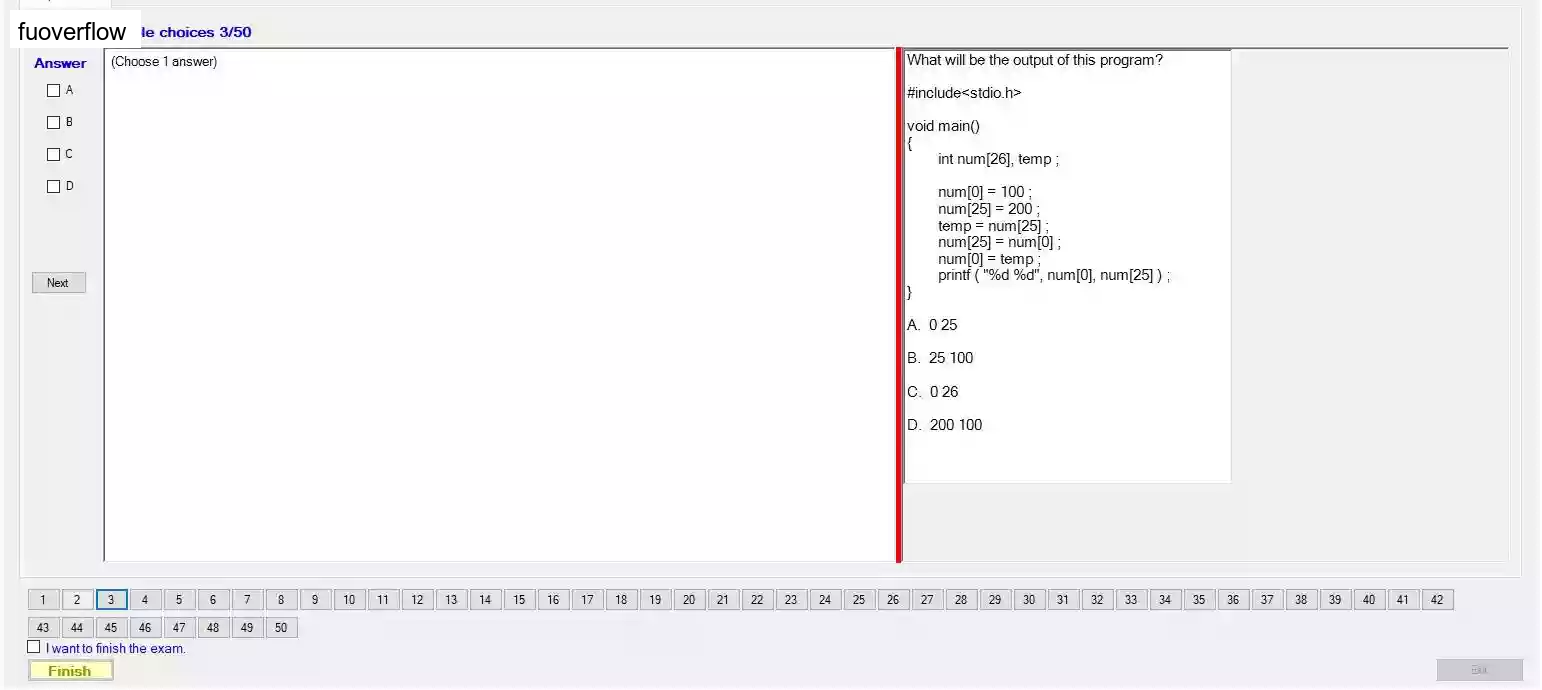This screenshot has height=690, width=1542.
Task: Open question 41
Action: point(1403,600)
